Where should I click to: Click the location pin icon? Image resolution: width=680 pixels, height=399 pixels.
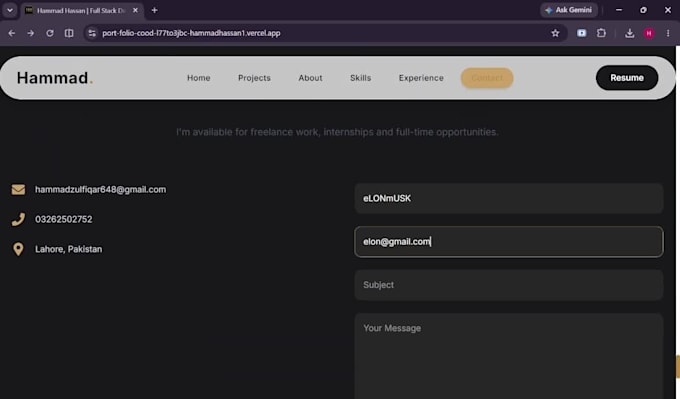click(x=18, y=249)
